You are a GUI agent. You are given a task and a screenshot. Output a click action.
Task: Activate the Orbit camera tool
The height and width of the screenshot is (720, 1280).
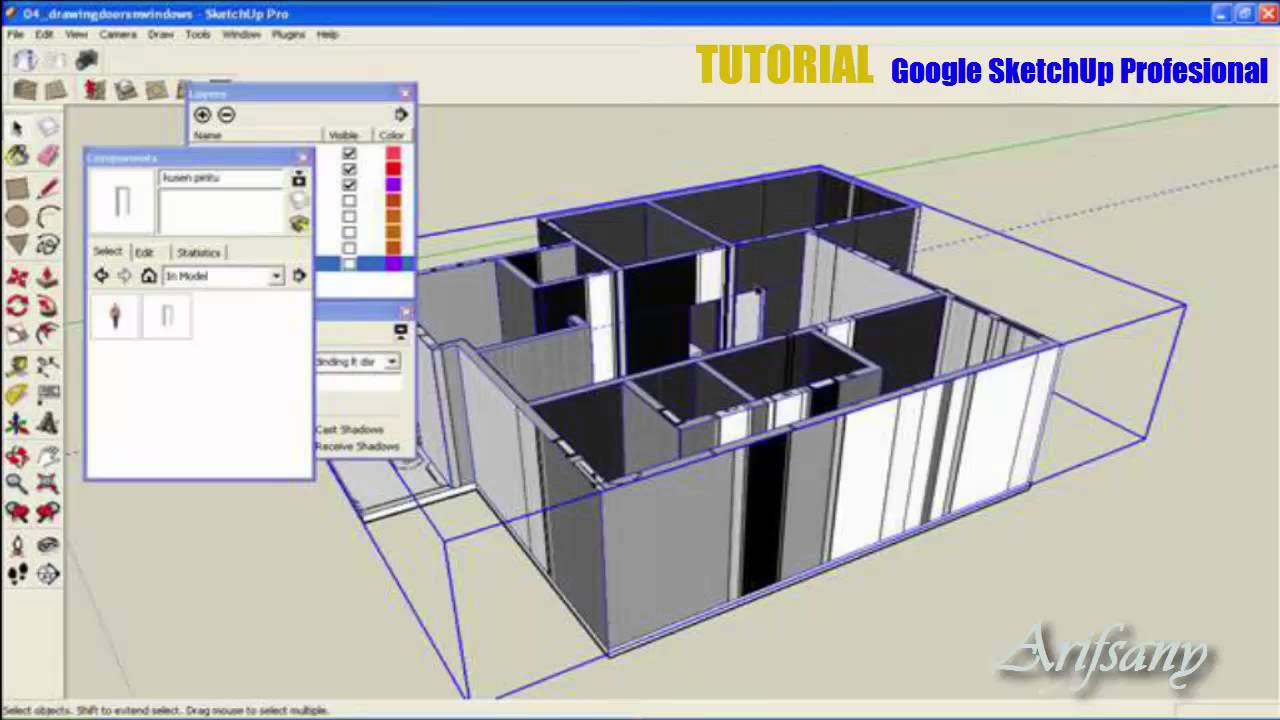click(17, 456)
